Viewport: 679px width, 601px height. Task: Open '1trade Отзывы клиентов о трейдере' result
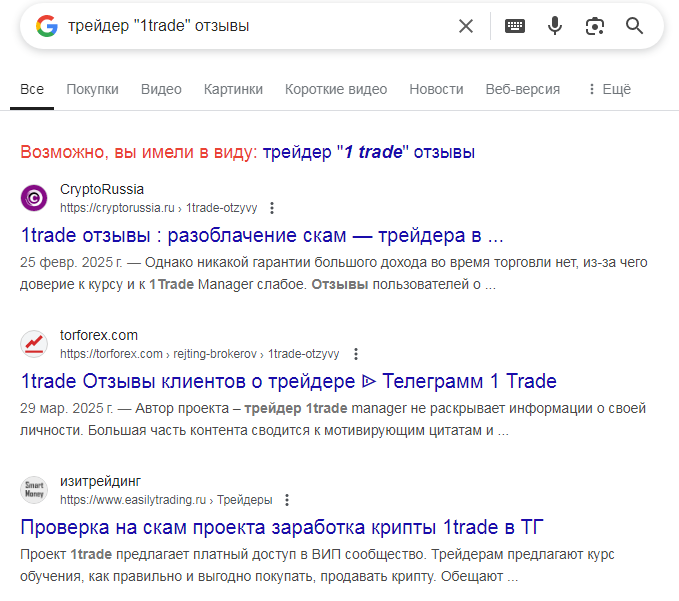pos(288,381)
